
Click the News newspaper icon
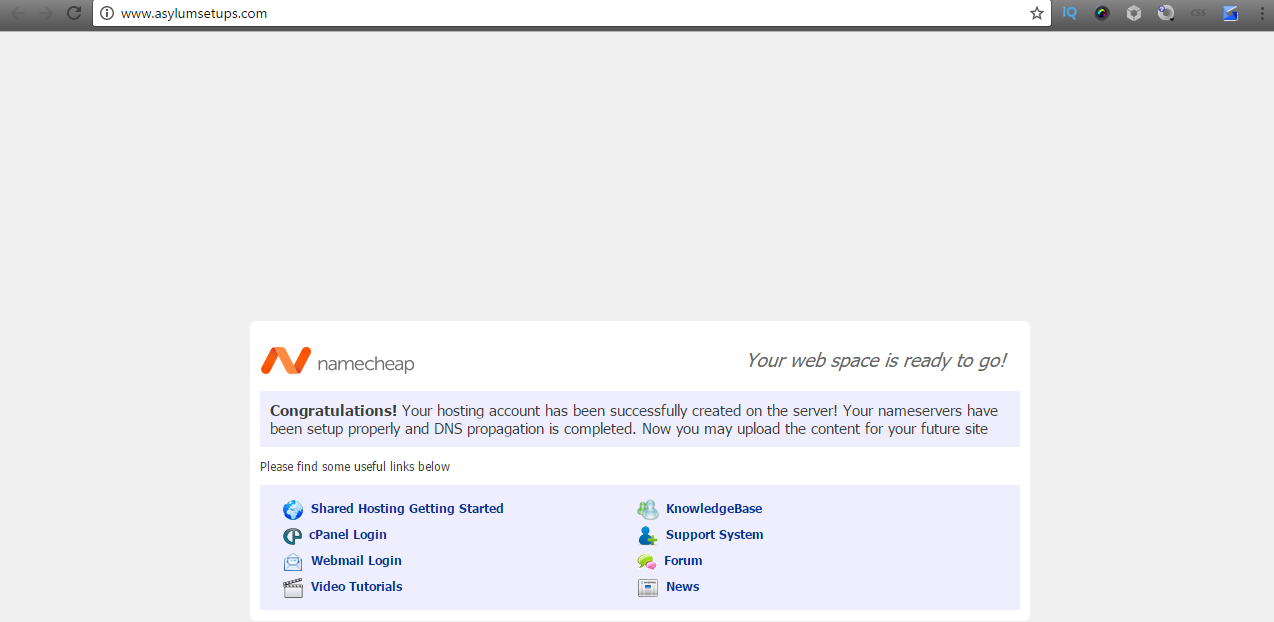click(x=648, y=588)
